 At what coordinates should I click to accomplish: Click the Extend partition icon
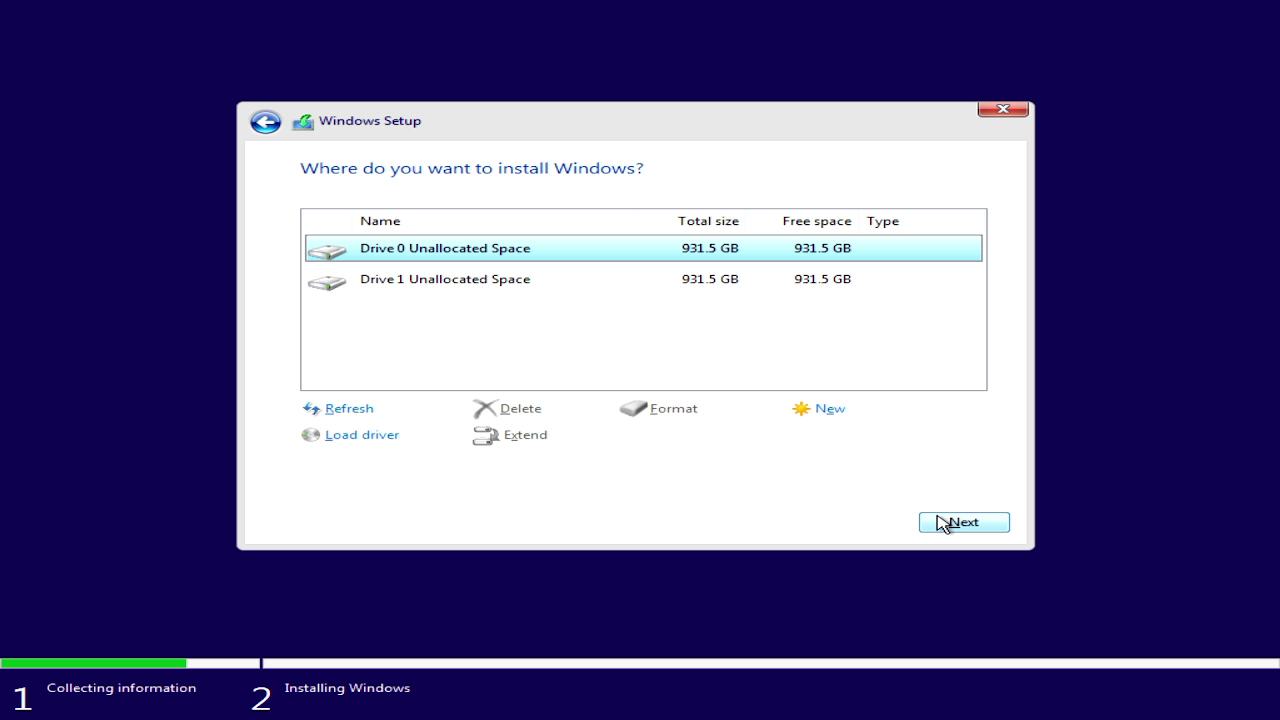click(x=485, y=436)
